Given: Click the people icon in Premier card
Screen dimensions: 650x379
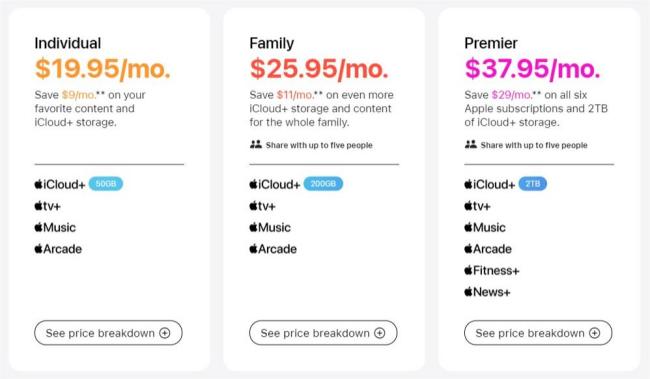Looking at the screenshot, I should point(471,145).
